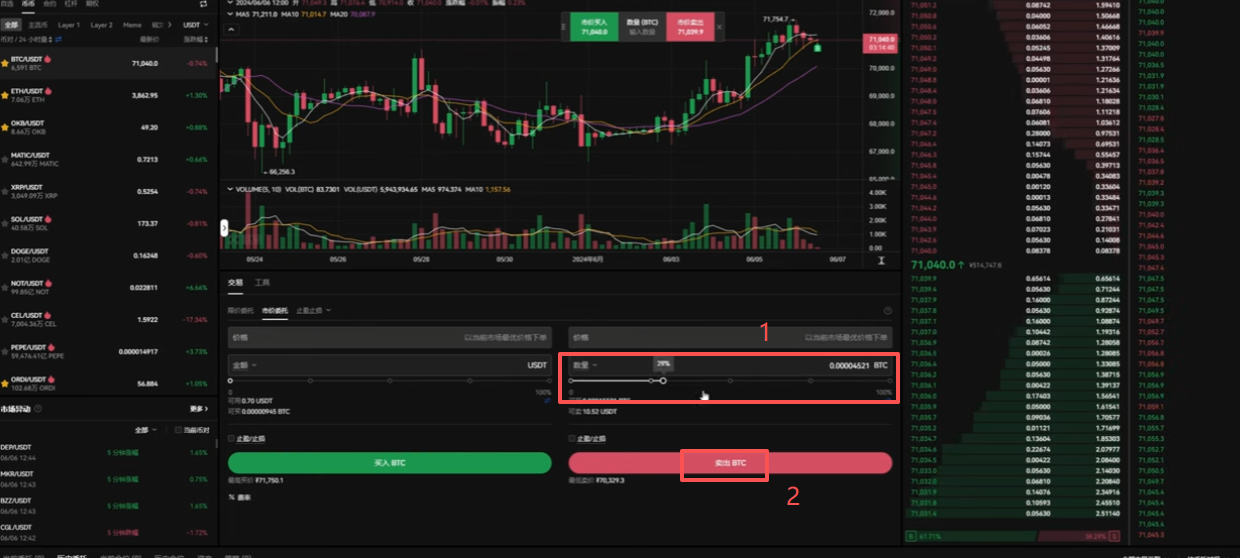This screenshot has width=1240, height=558.
Task: Click the refresh icon above the pair list
Action: click(204, 4)
